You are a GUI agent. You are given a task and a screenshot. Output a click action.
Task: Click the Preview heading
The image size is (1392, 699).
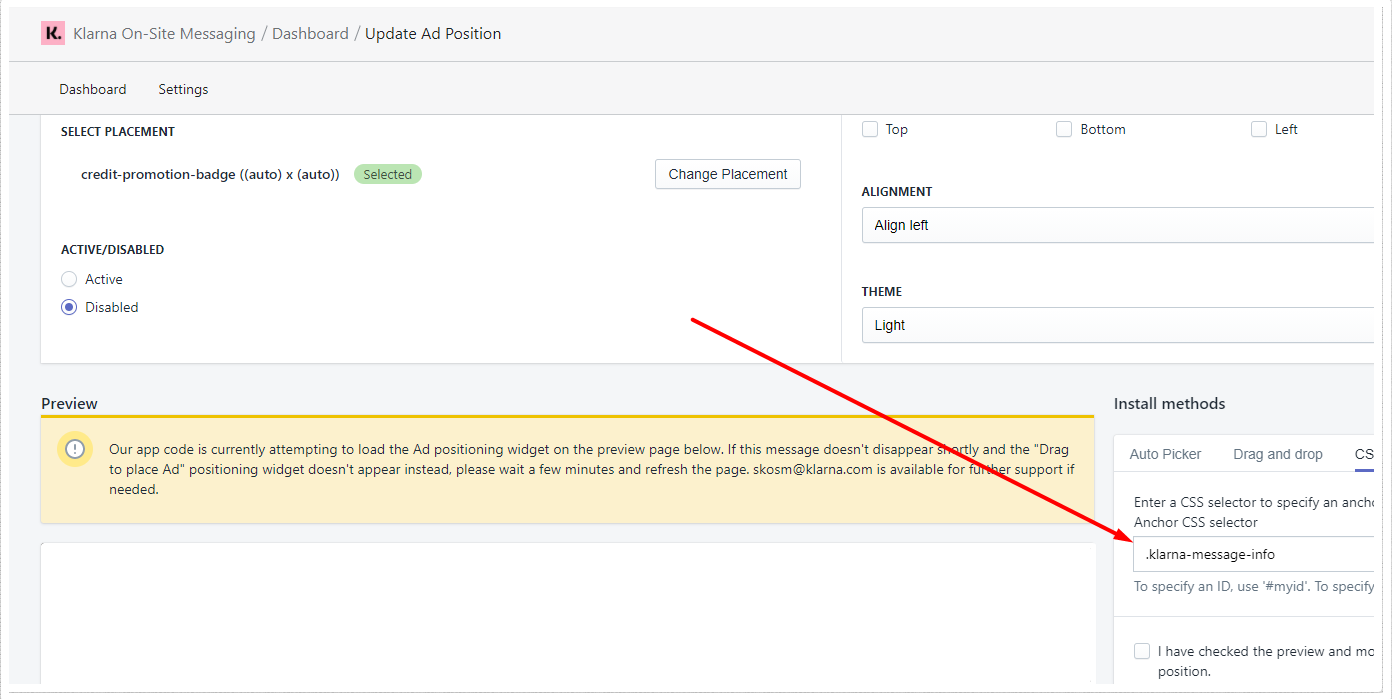click(x=70, y=404)
